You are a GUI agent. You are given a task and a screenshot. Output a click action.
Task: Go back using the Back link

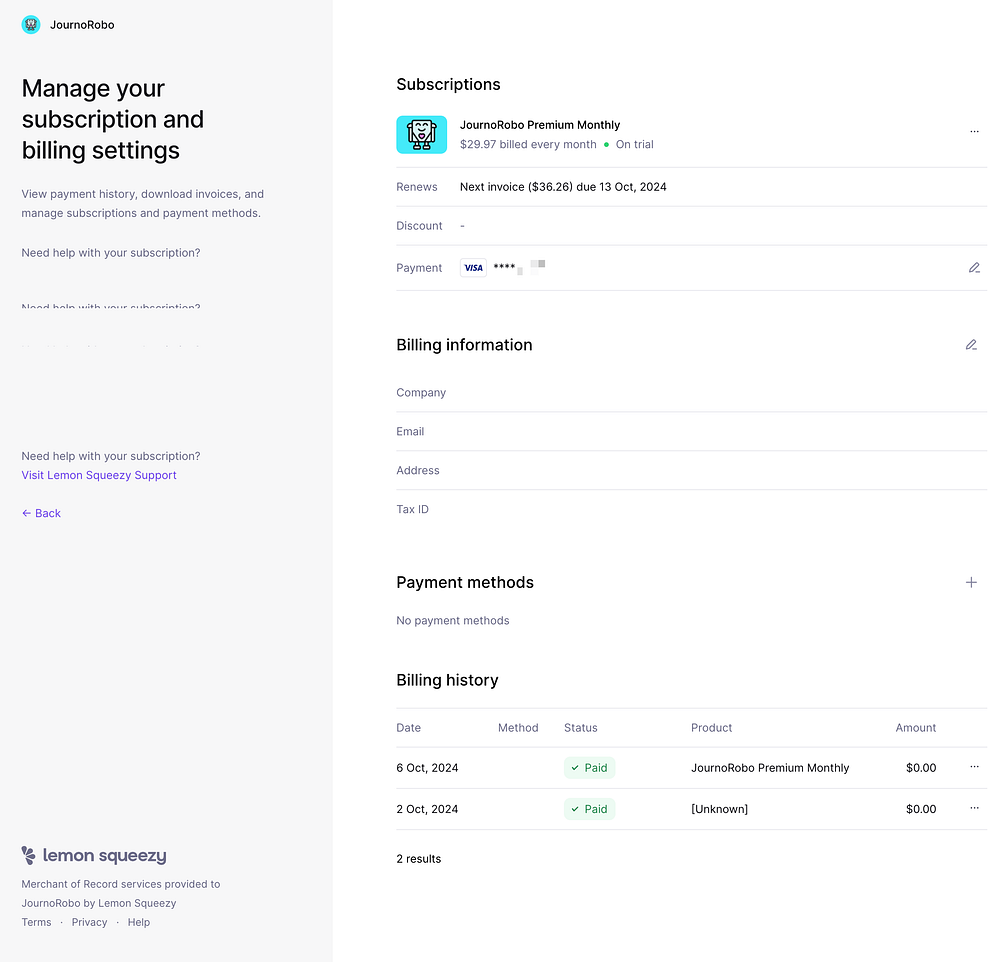coord(41,513)
